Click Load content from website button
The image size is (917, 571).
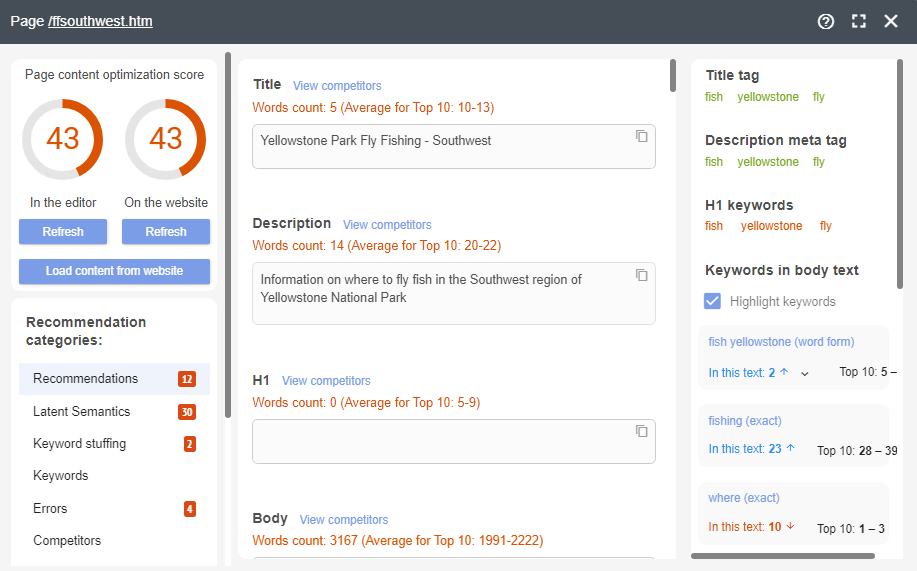point(114,271)
